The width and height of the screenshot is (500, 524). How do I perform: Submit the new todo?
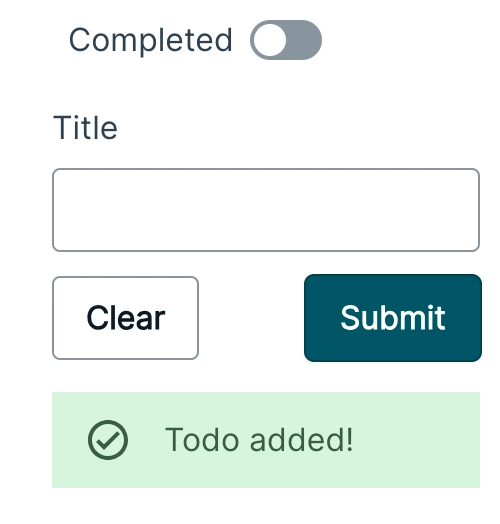[393, 318]
